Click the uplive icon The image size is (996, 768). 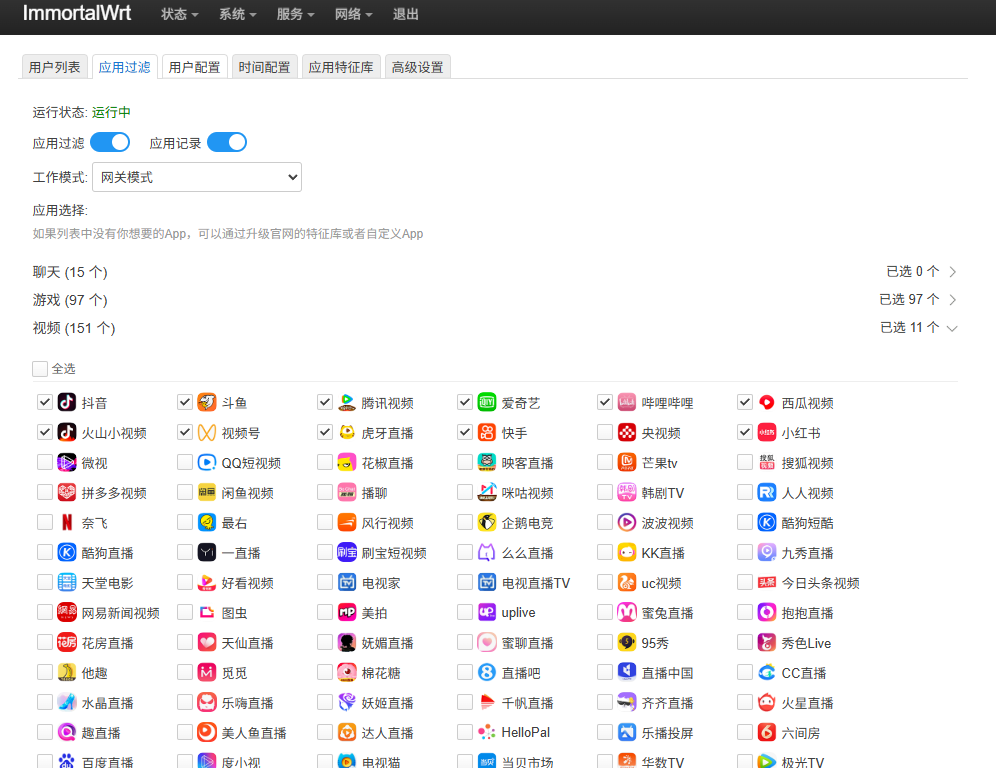(487, 612)
